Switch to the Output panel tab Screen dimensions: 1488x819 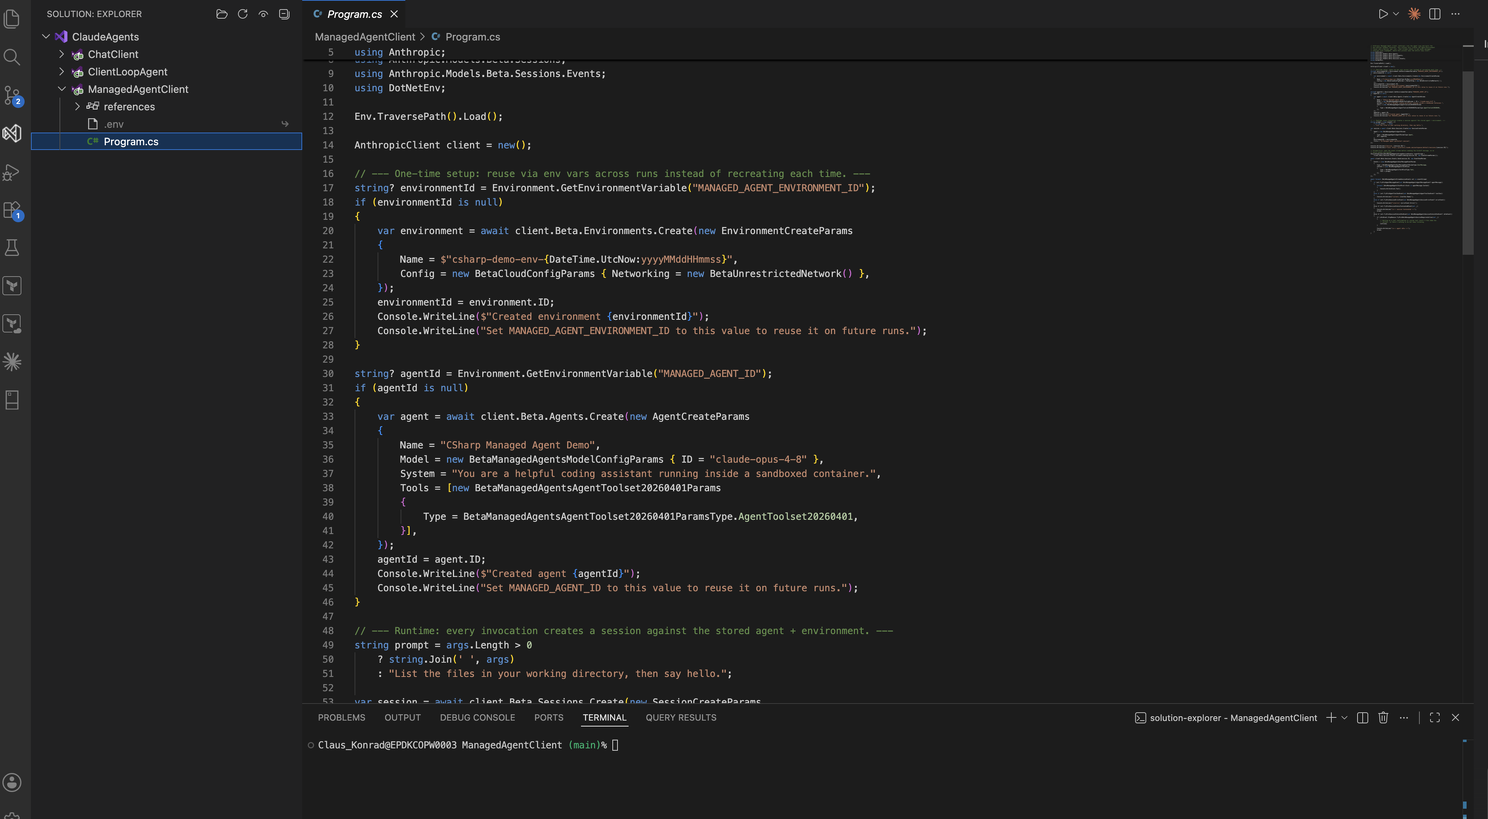402,717
